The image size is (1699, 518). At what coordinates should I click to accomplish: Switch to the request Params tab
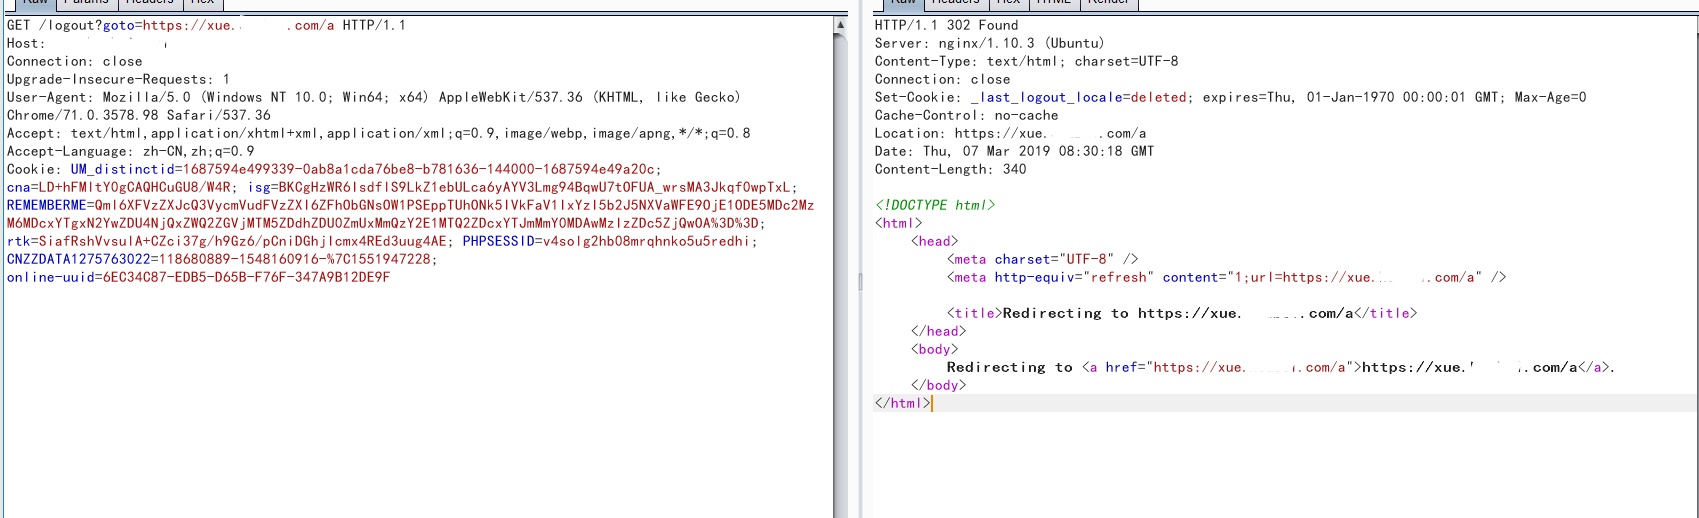point(86,3)
